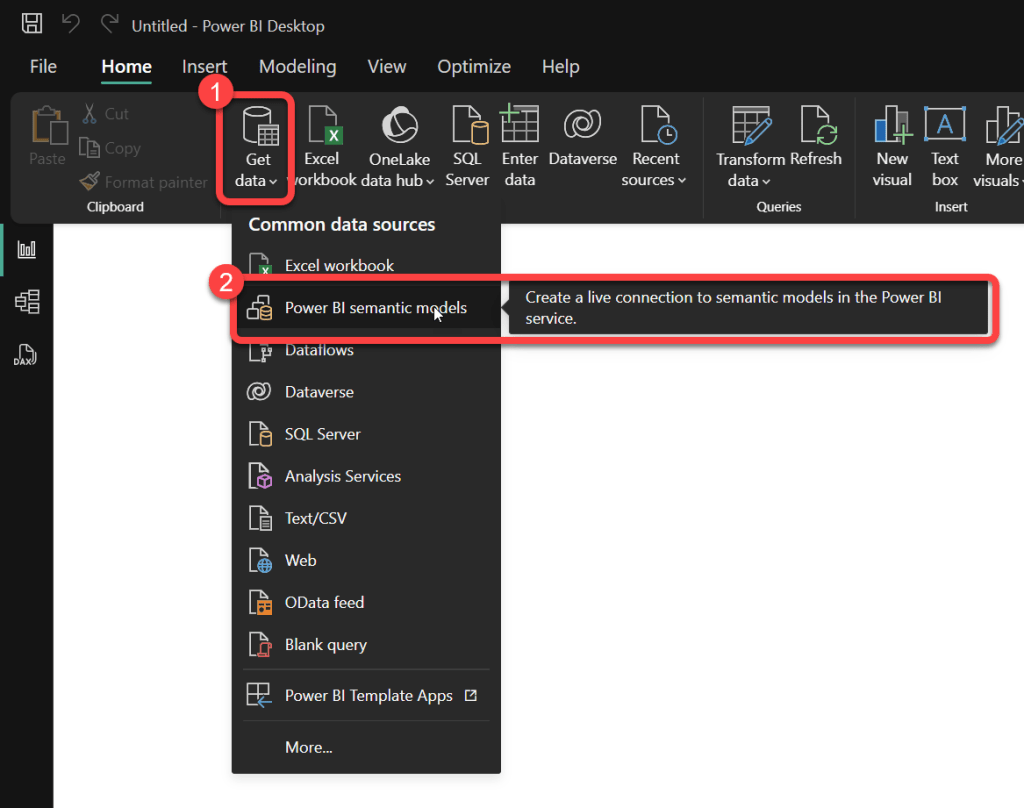This screenshot has height=808, width=1024.
Task: Click the Copy button
Action: [110, 148]
